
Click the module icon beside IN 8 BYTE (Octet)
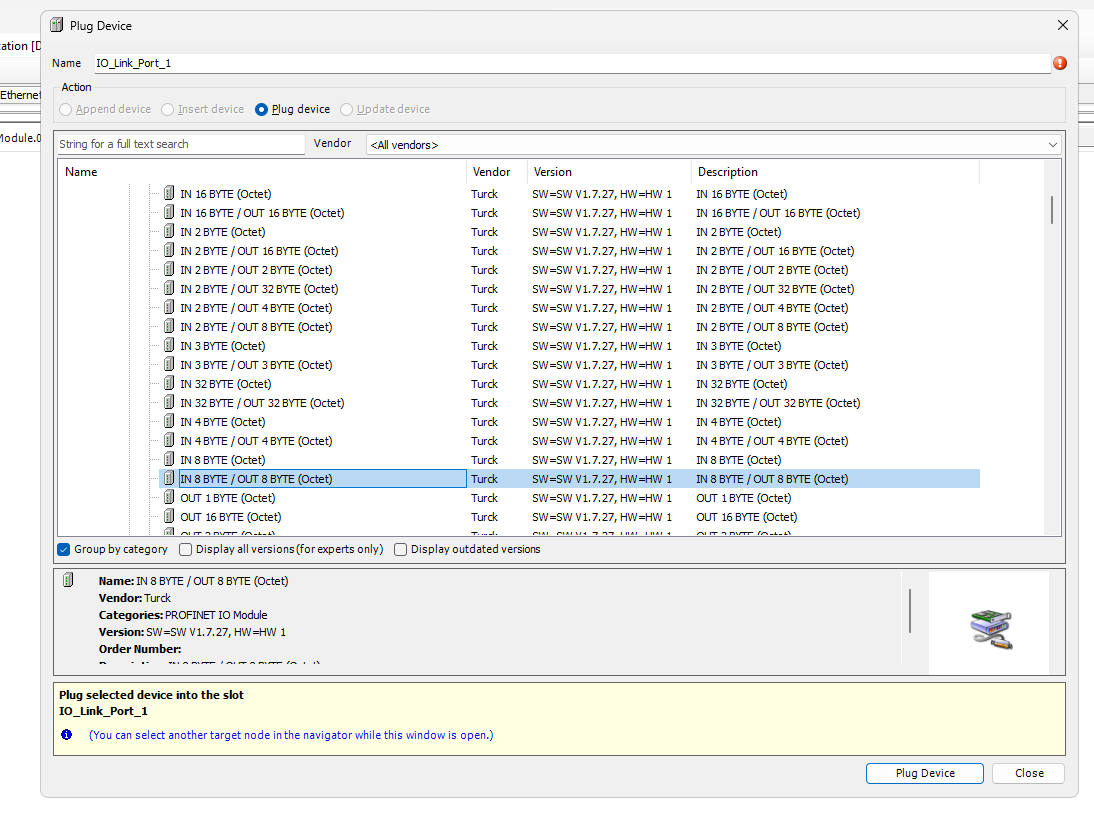[x=169, y=459]
